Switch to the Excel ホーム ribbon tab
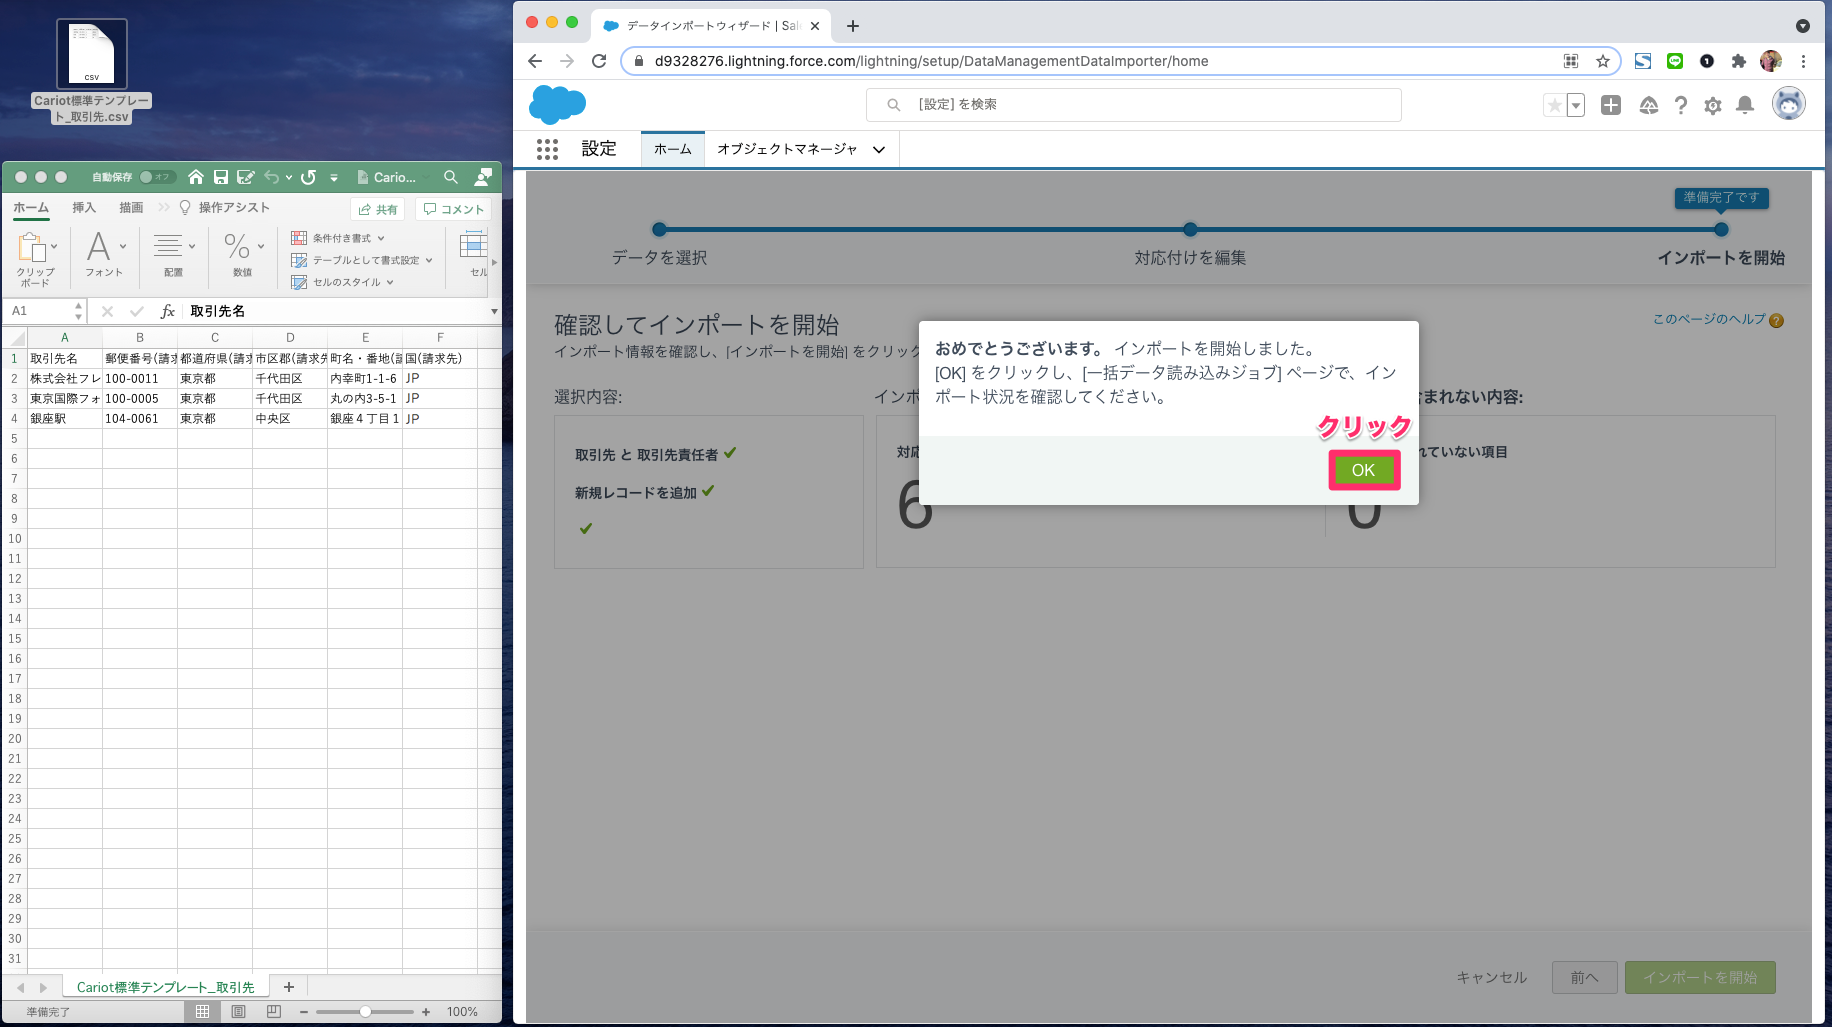The image size is (1832, 1027). (31, 208)
